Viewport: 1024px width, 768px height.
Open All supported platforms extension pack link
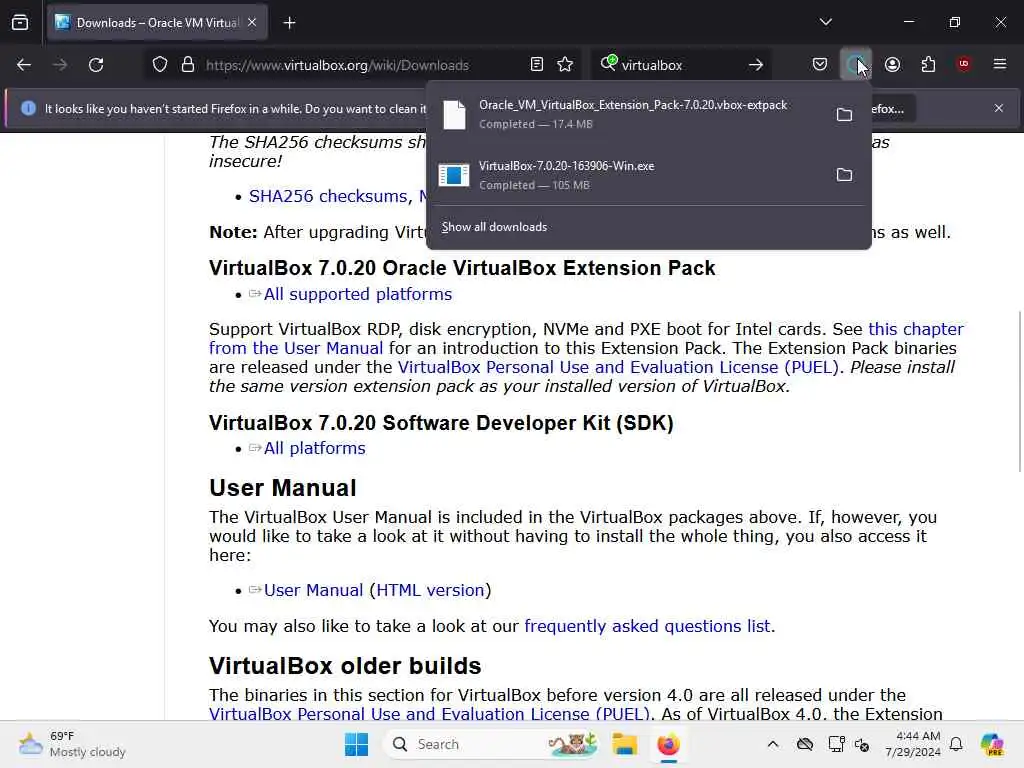pos(358,294)
